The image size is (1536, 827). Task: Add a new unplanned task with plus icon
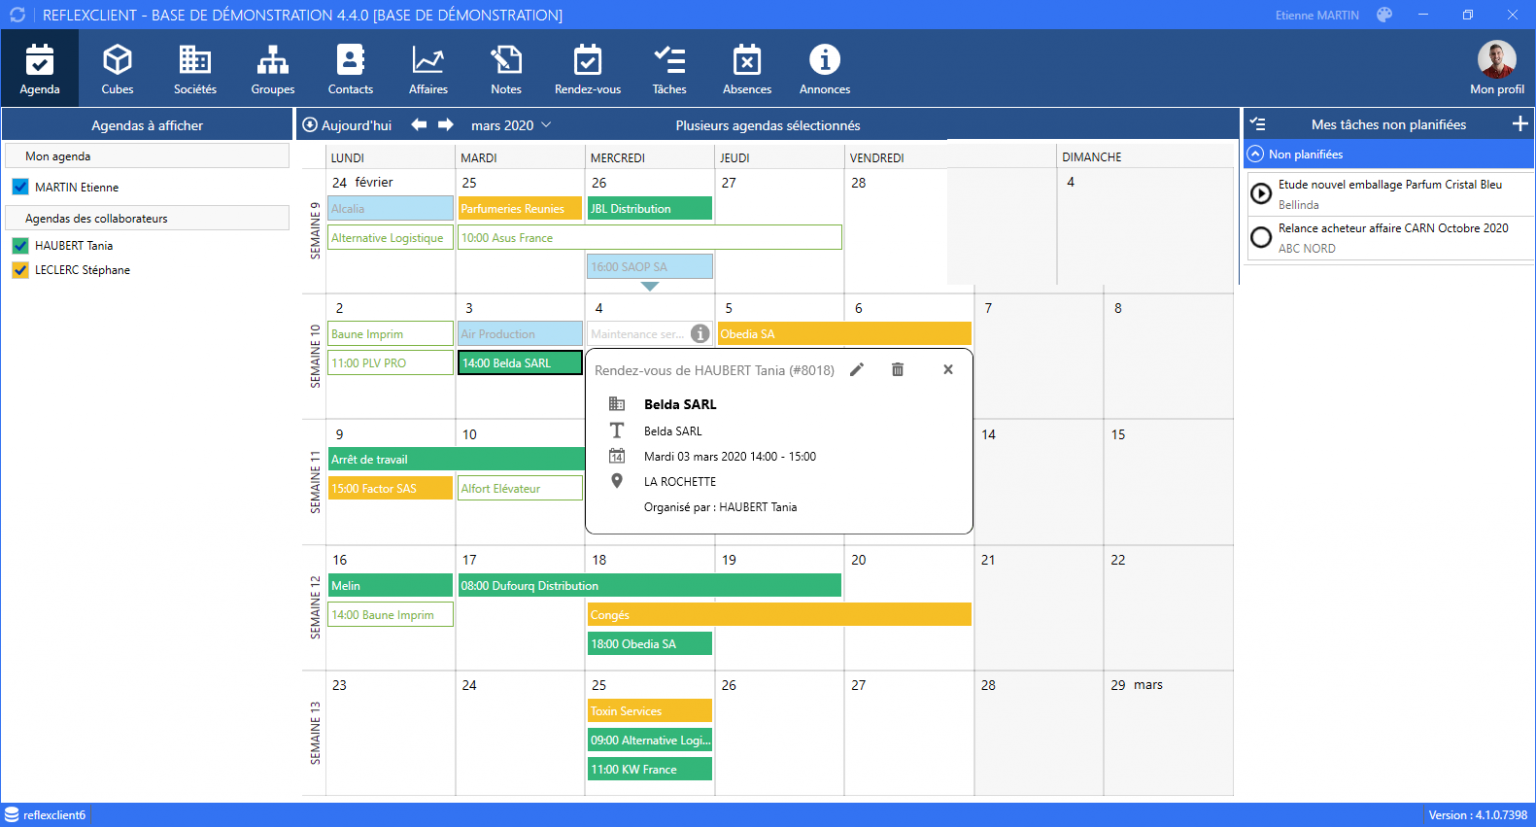[x=1520, y=124]
